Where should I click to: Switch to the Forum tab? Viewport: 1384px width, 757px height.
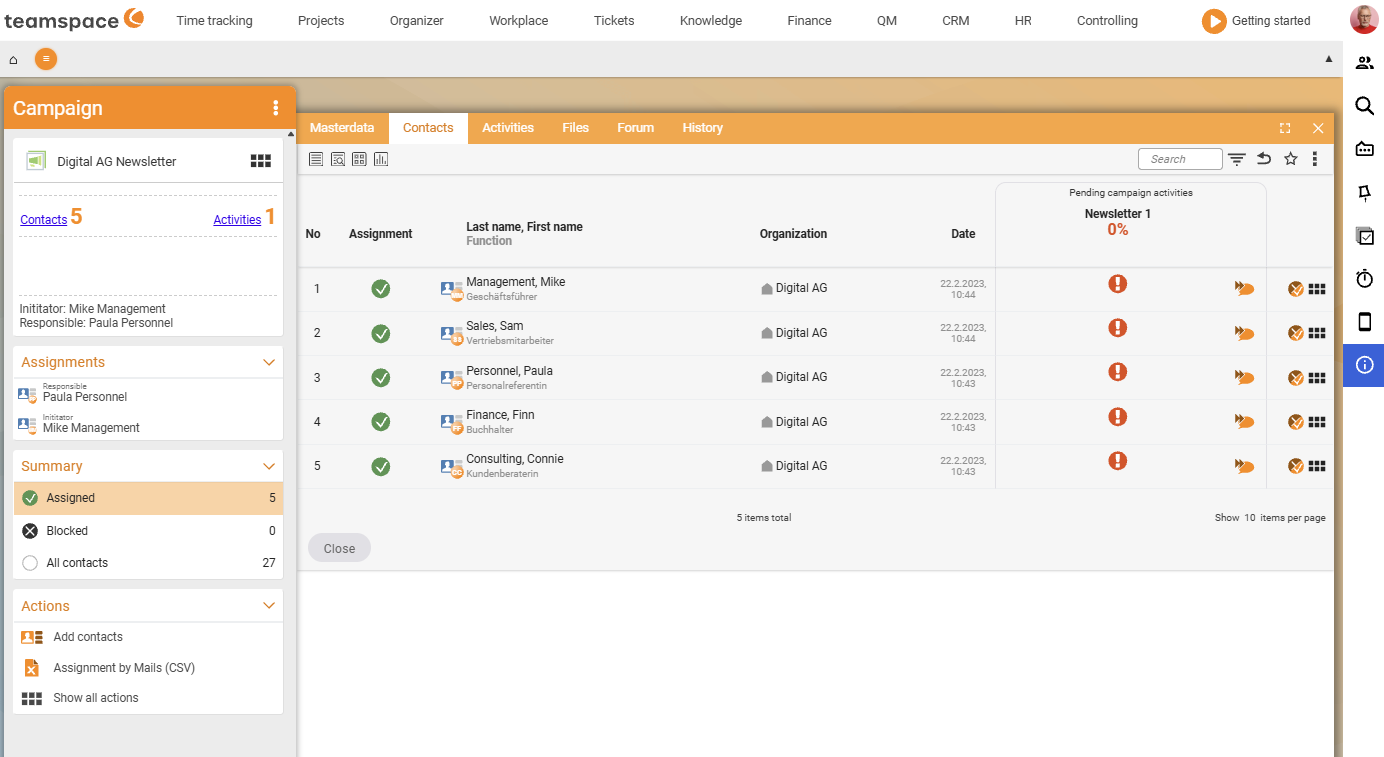pyautogui.click(x=636, y=128)
